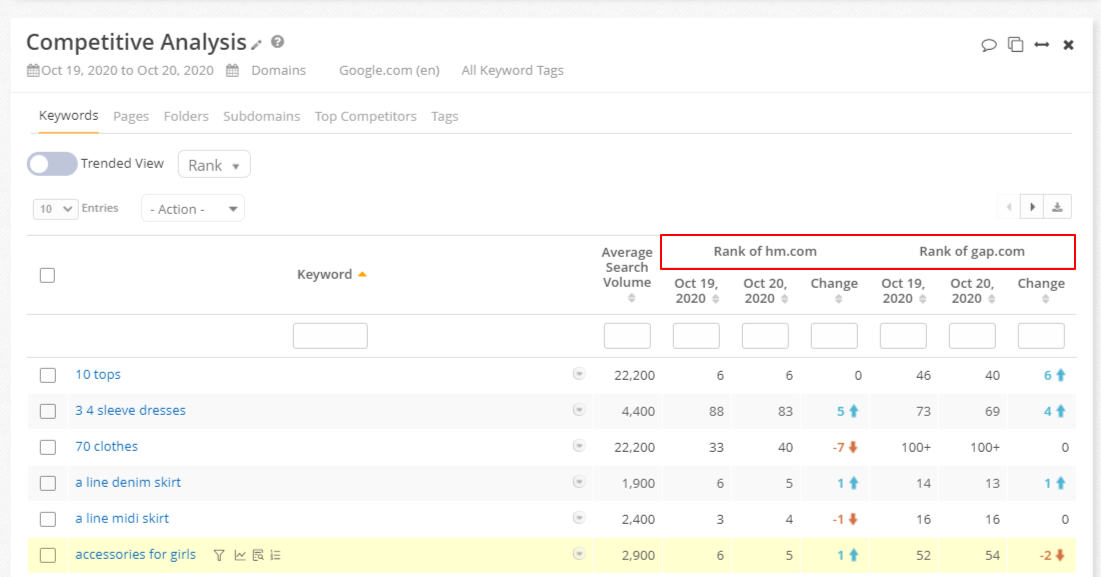Check the 3 4 sleeve dresses row

click(48, 411)
